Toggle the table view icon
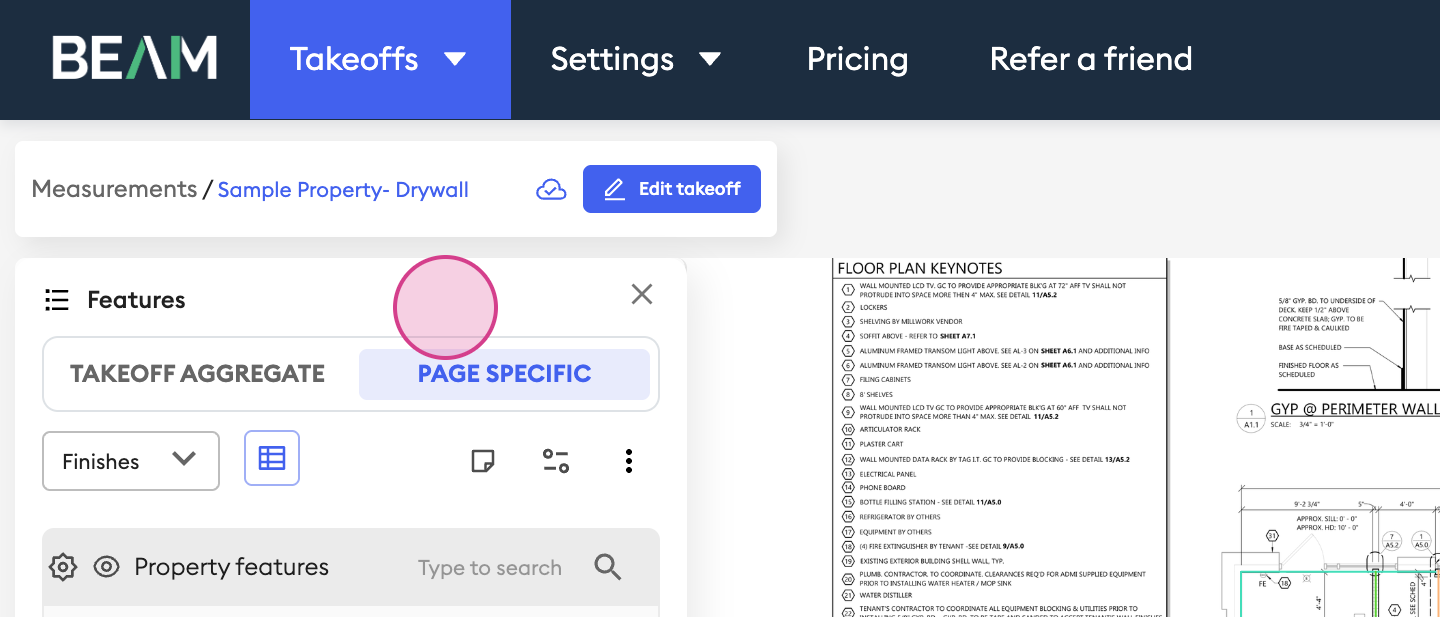 pos(272,458)
